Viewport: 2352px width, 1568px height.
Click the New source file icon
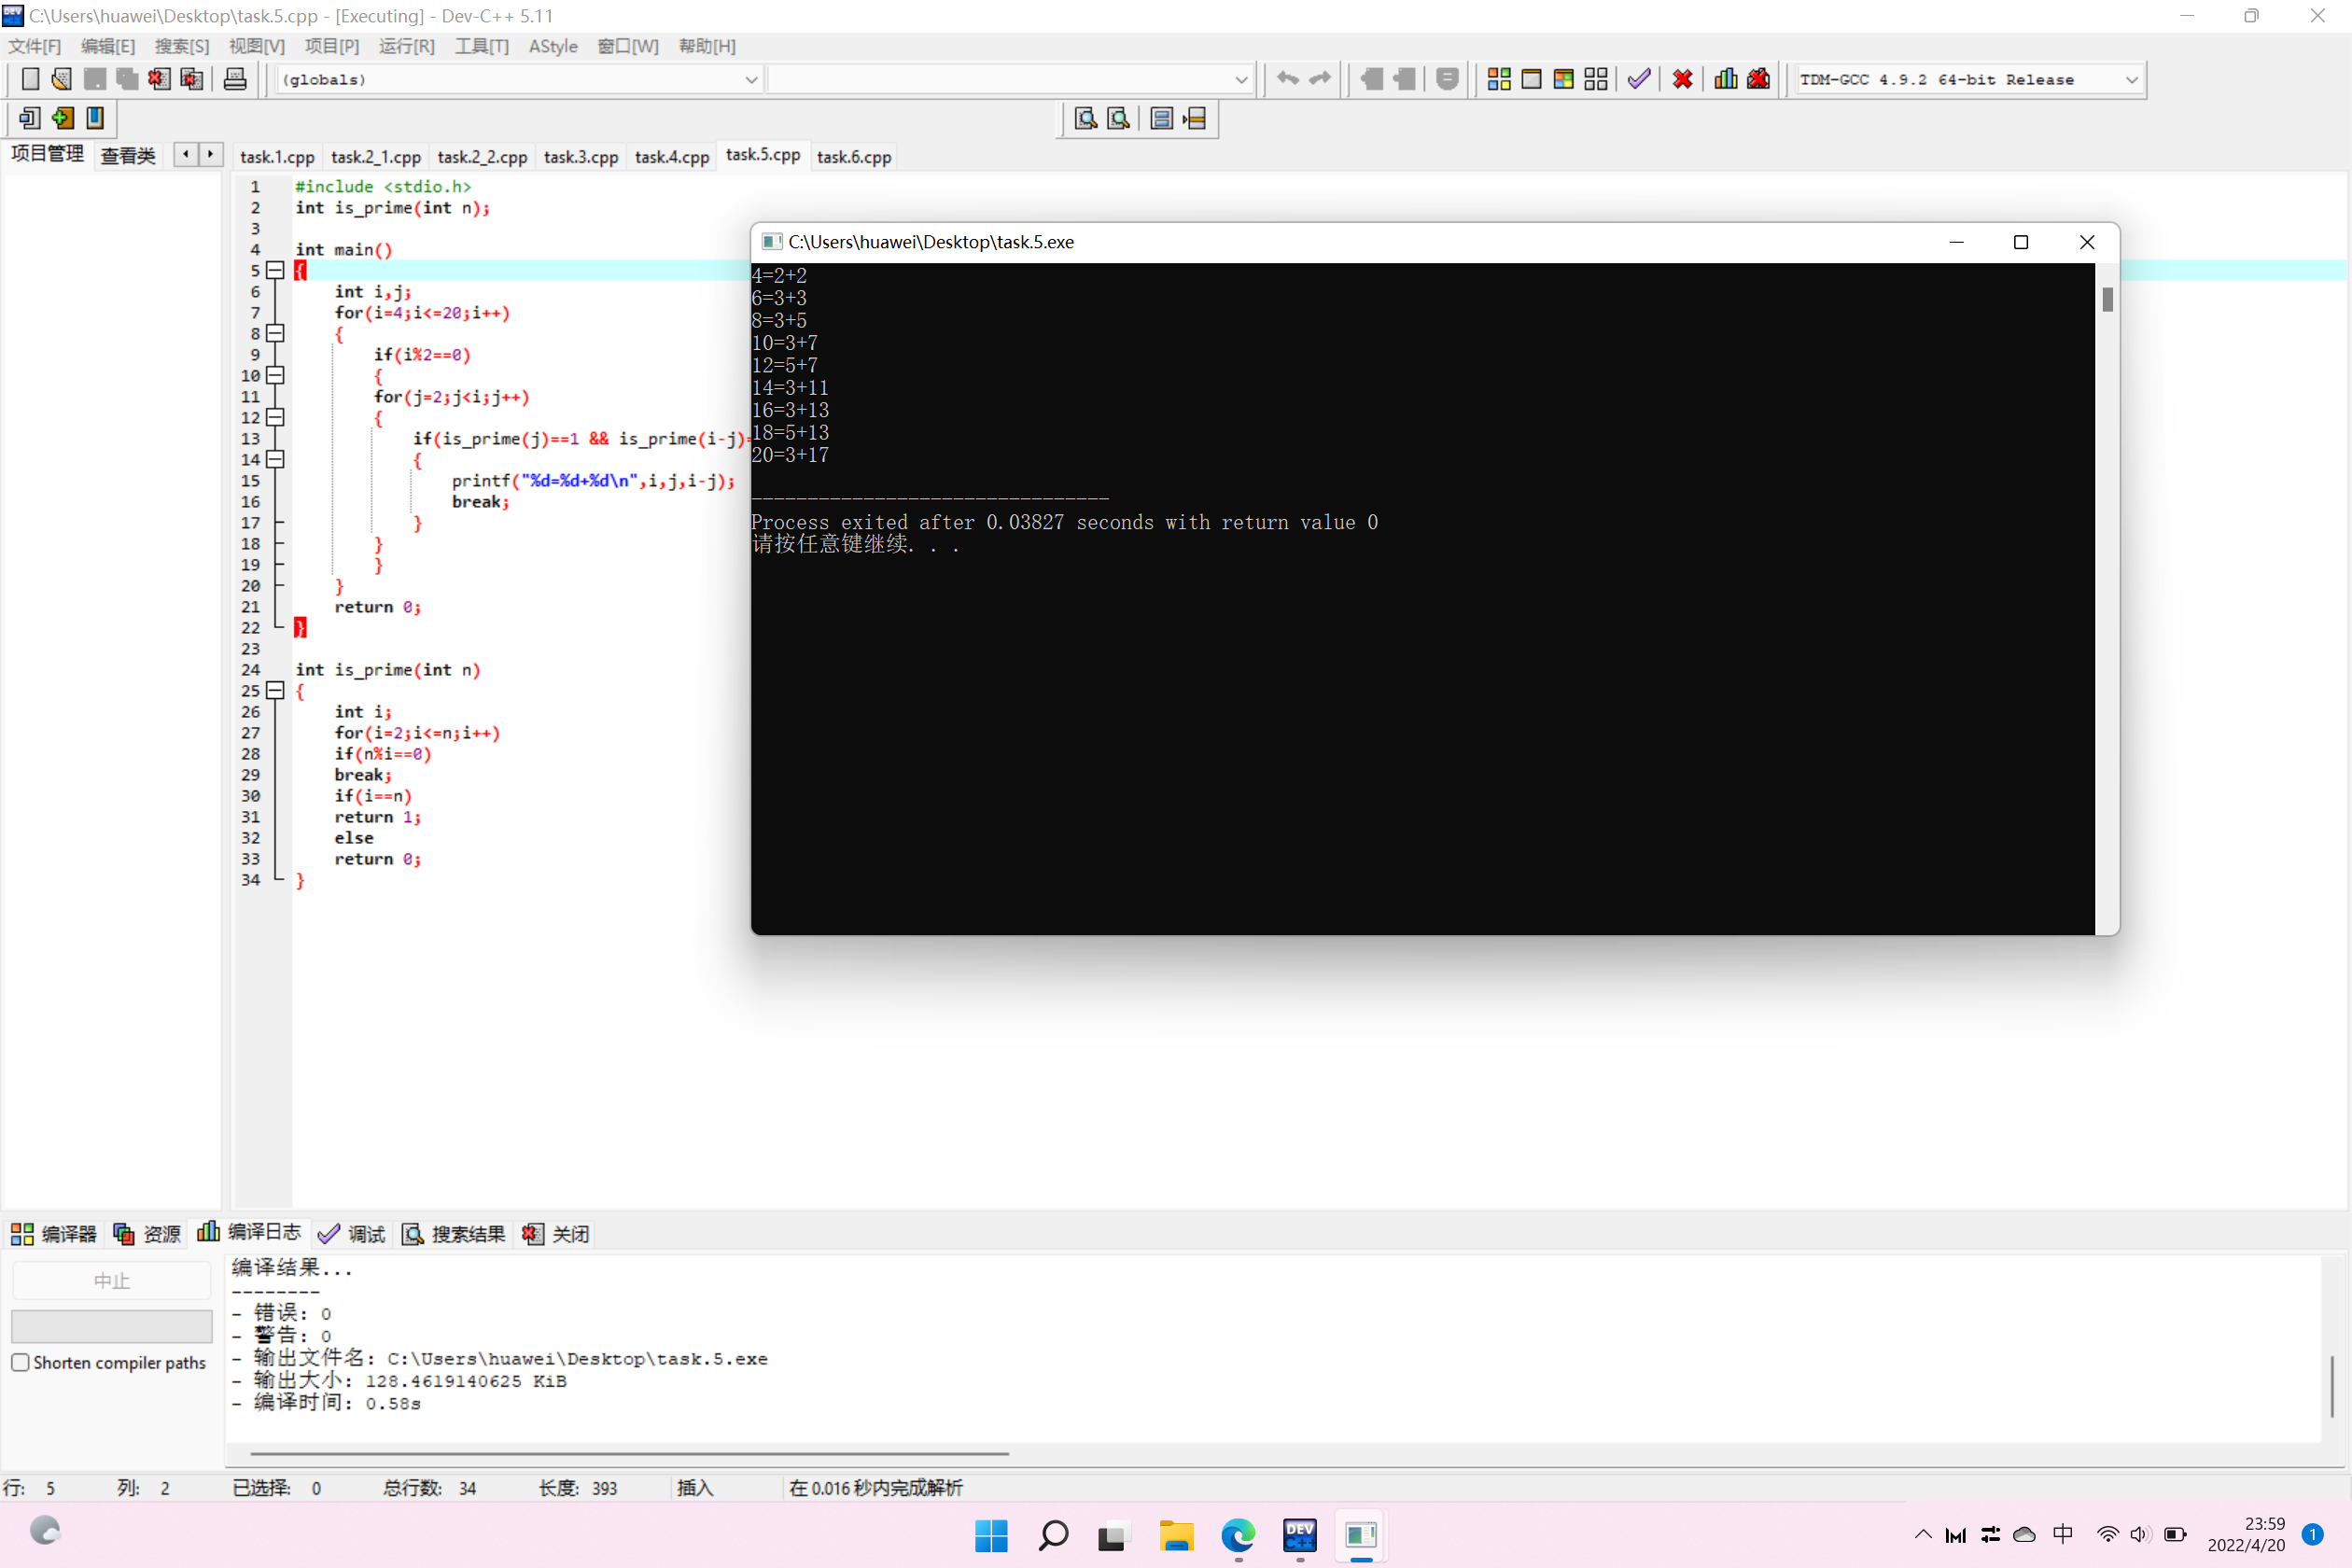30,79
